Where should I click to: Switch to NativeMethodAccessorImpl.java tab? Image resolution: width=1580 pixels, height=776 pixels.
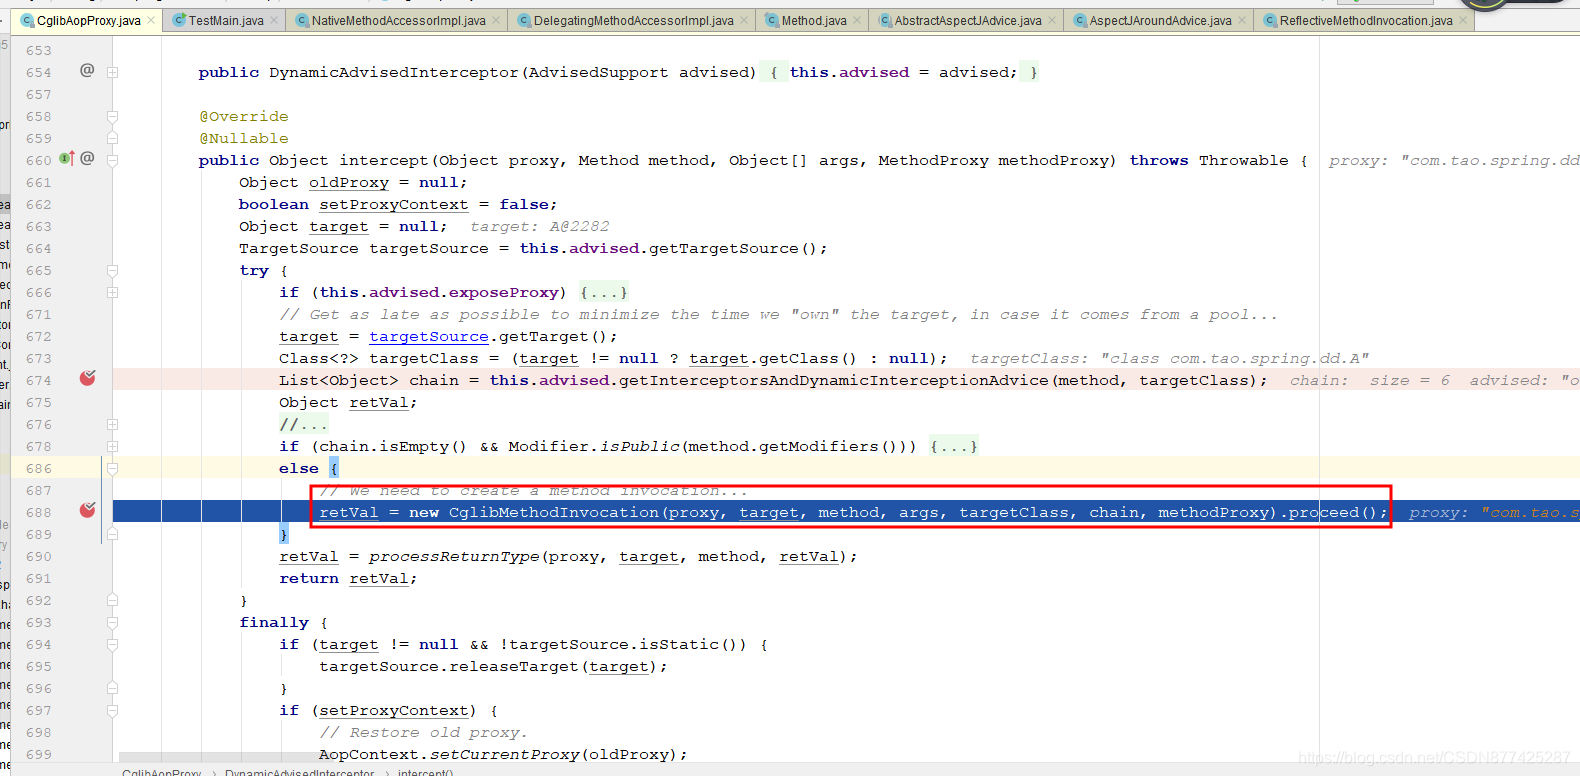pyautogui.click(x=398, y=20)
